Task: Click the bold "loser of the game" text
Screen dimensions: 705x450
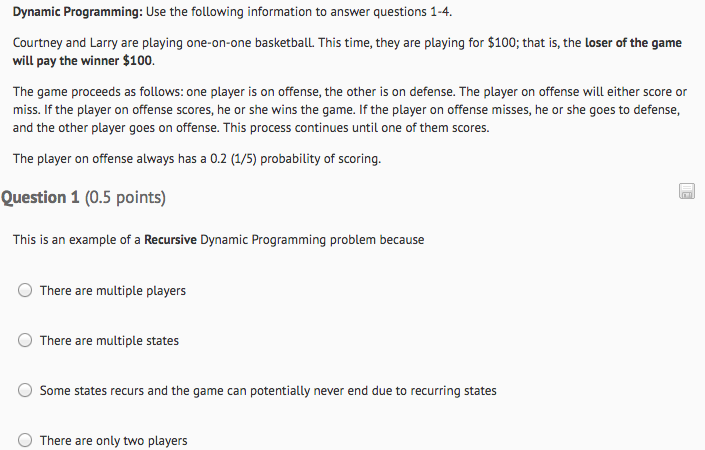Action: (633, 43)
